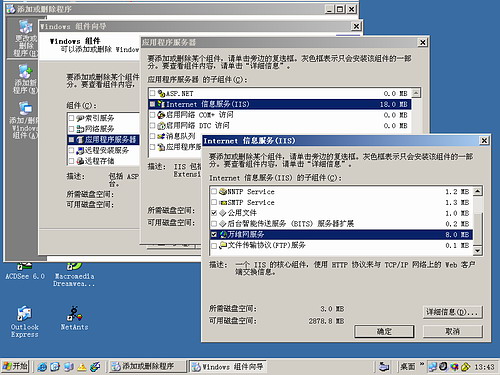The height and width of the screenshot is (375, 500).
Task: Uncheck the 万维网服务 checkbox
Action: [x=214, y=234]
